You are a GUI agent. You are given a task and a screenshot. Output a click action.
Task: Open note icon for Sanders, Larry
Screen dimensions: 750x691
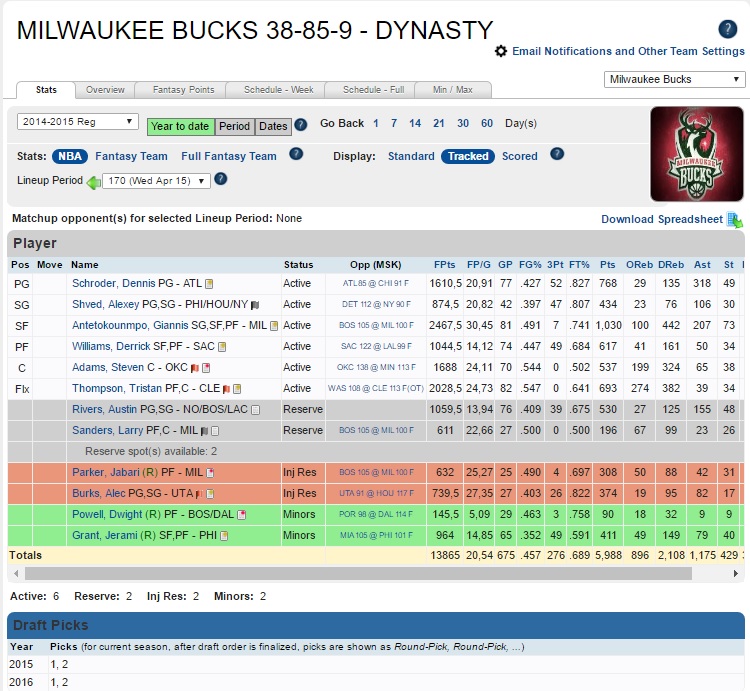tap(215, 431)
